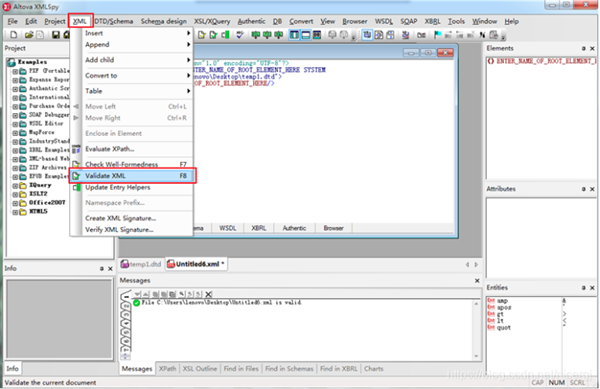
Task: Click the previous message up-arrow icon
Action: [x=145, y=294]
